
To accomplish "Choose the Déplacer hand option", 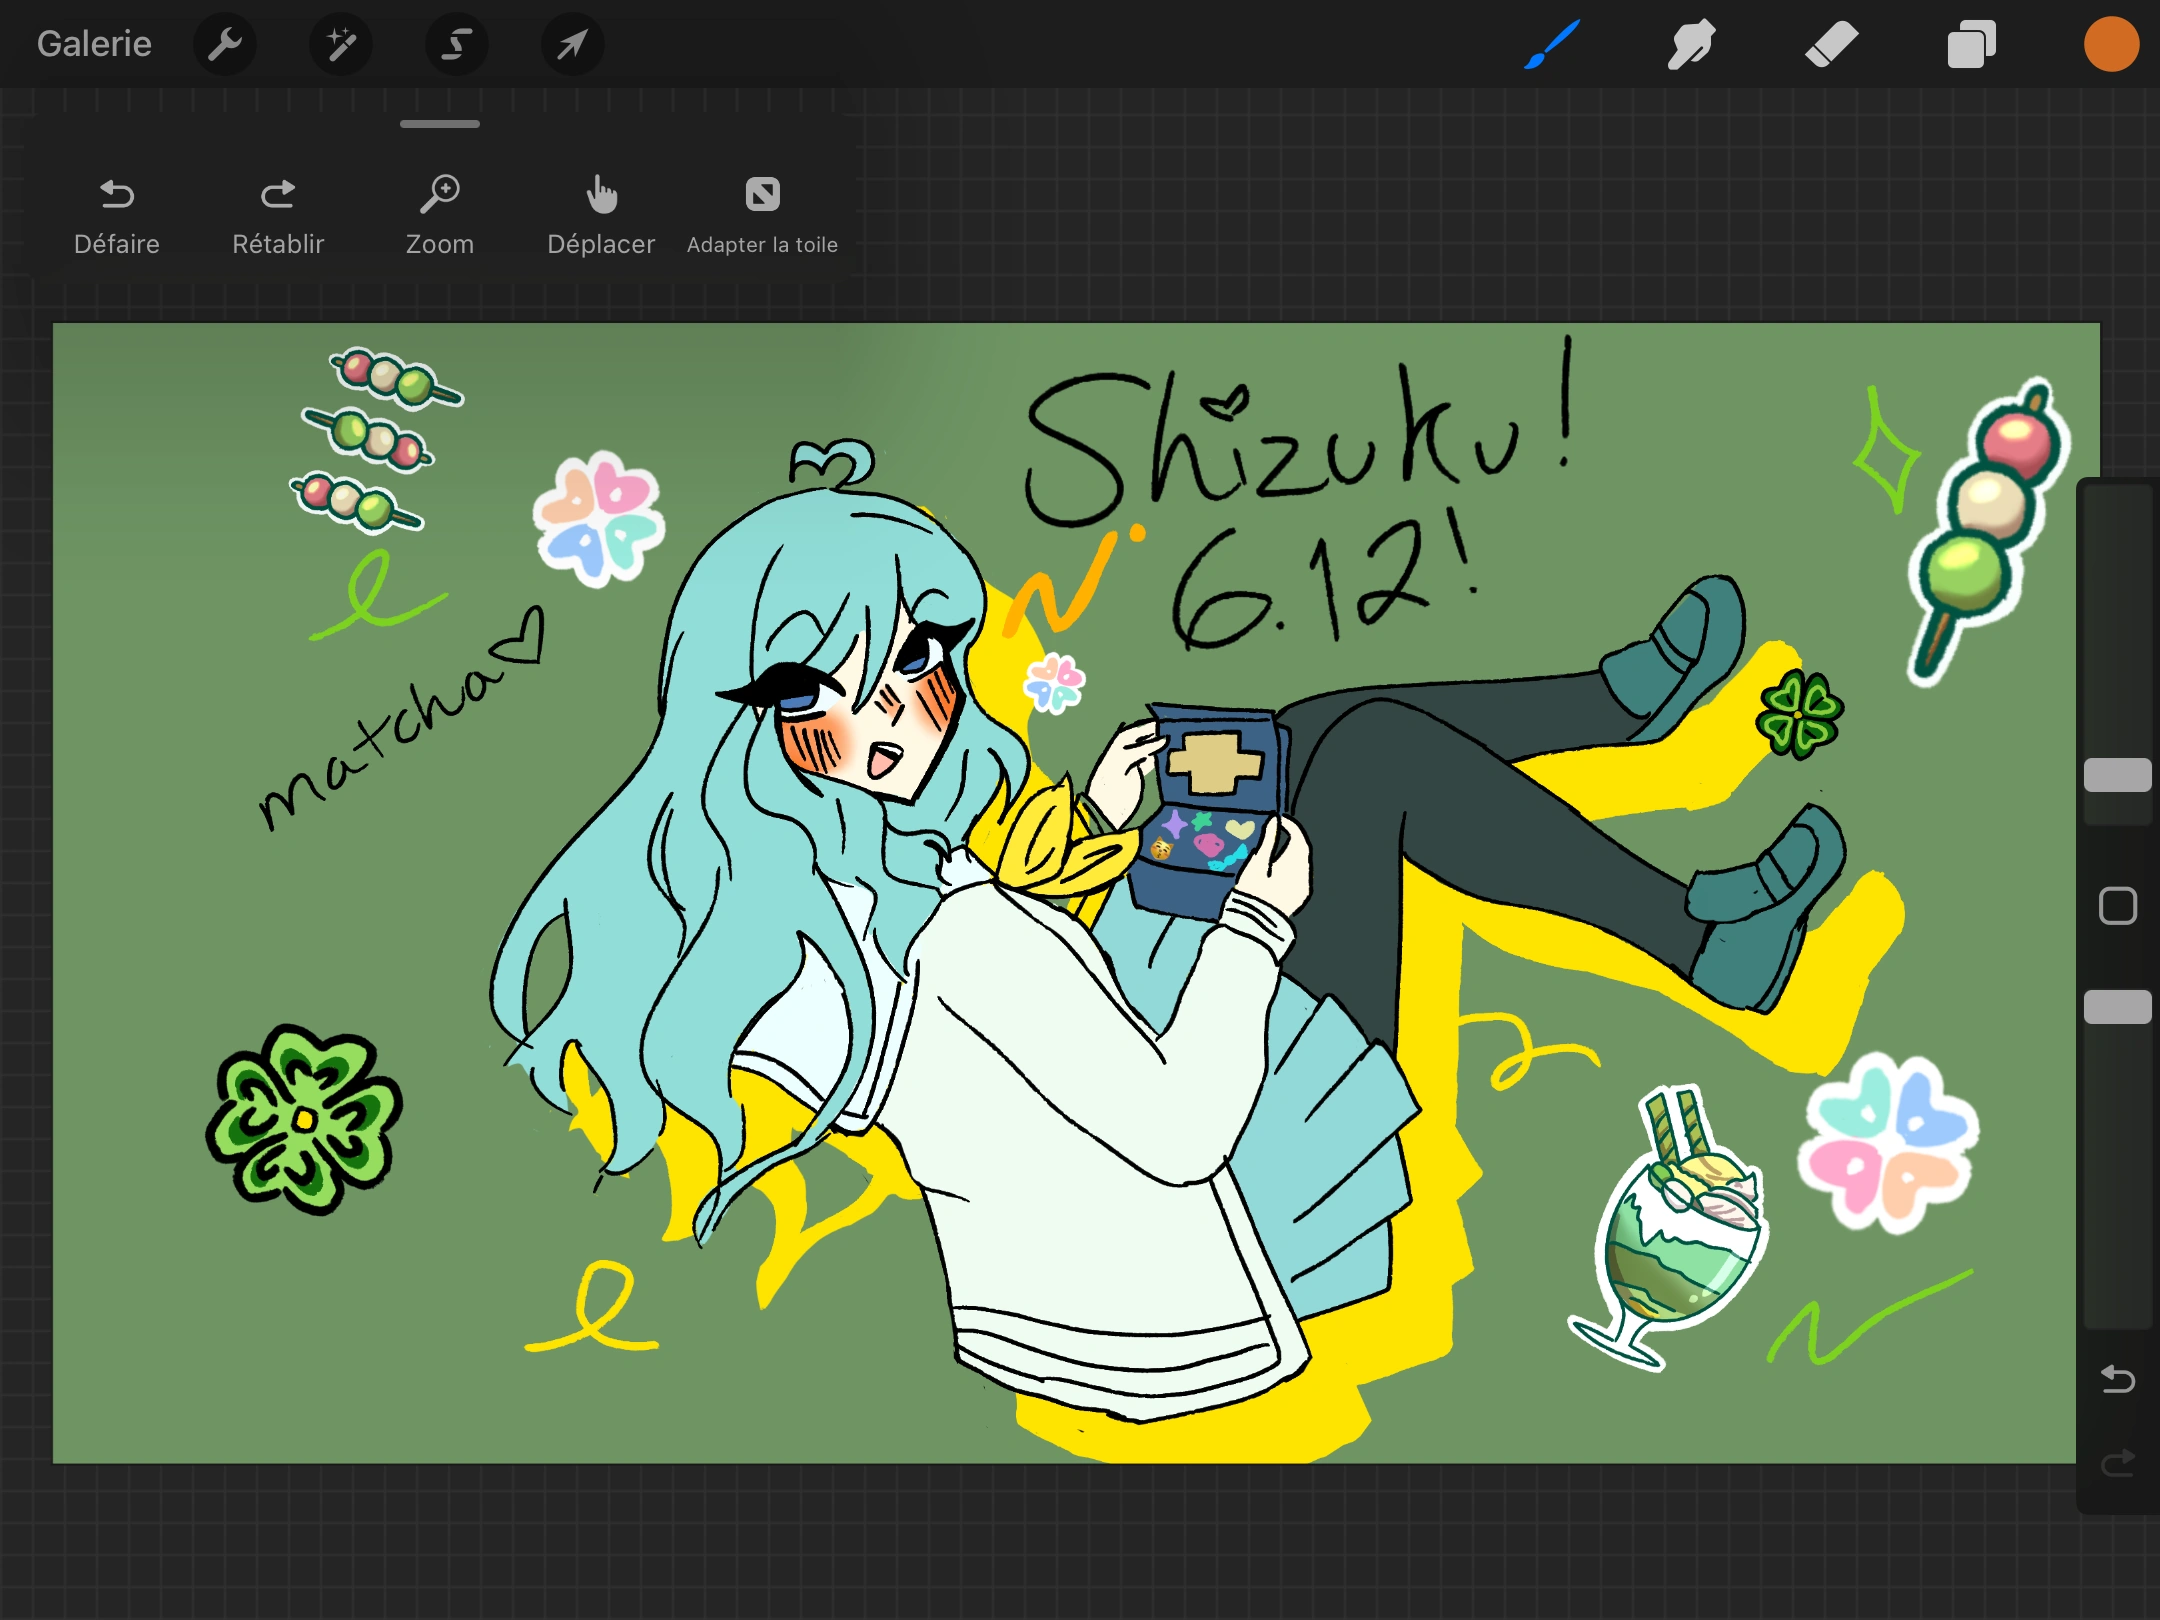I will coord(601,215).
